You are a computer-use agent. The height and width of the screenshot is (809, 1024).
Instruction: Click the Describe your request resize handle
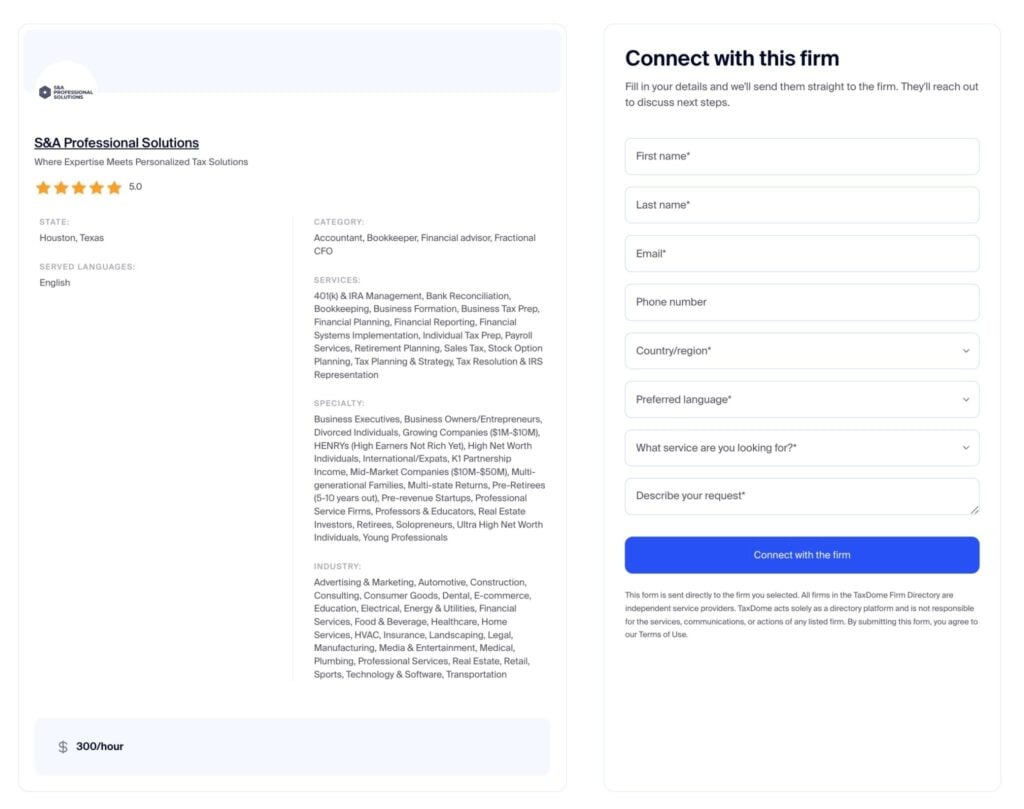(x=974, y=509)
